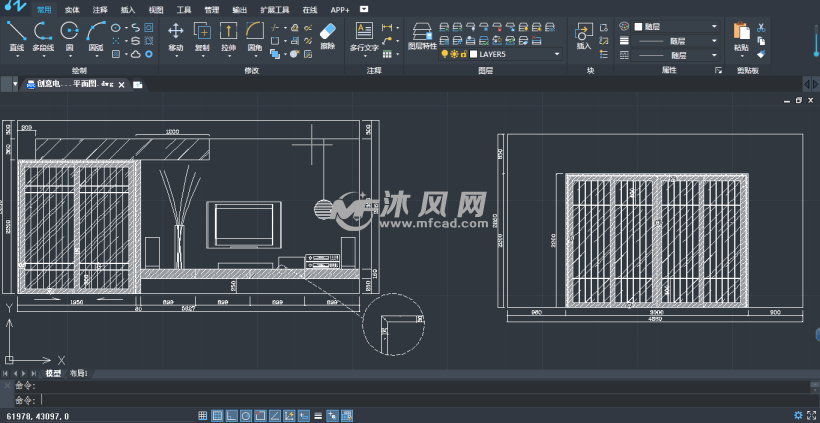
Task: Close the 平面图.dwg drawing tab
Action: click(121, 85)
